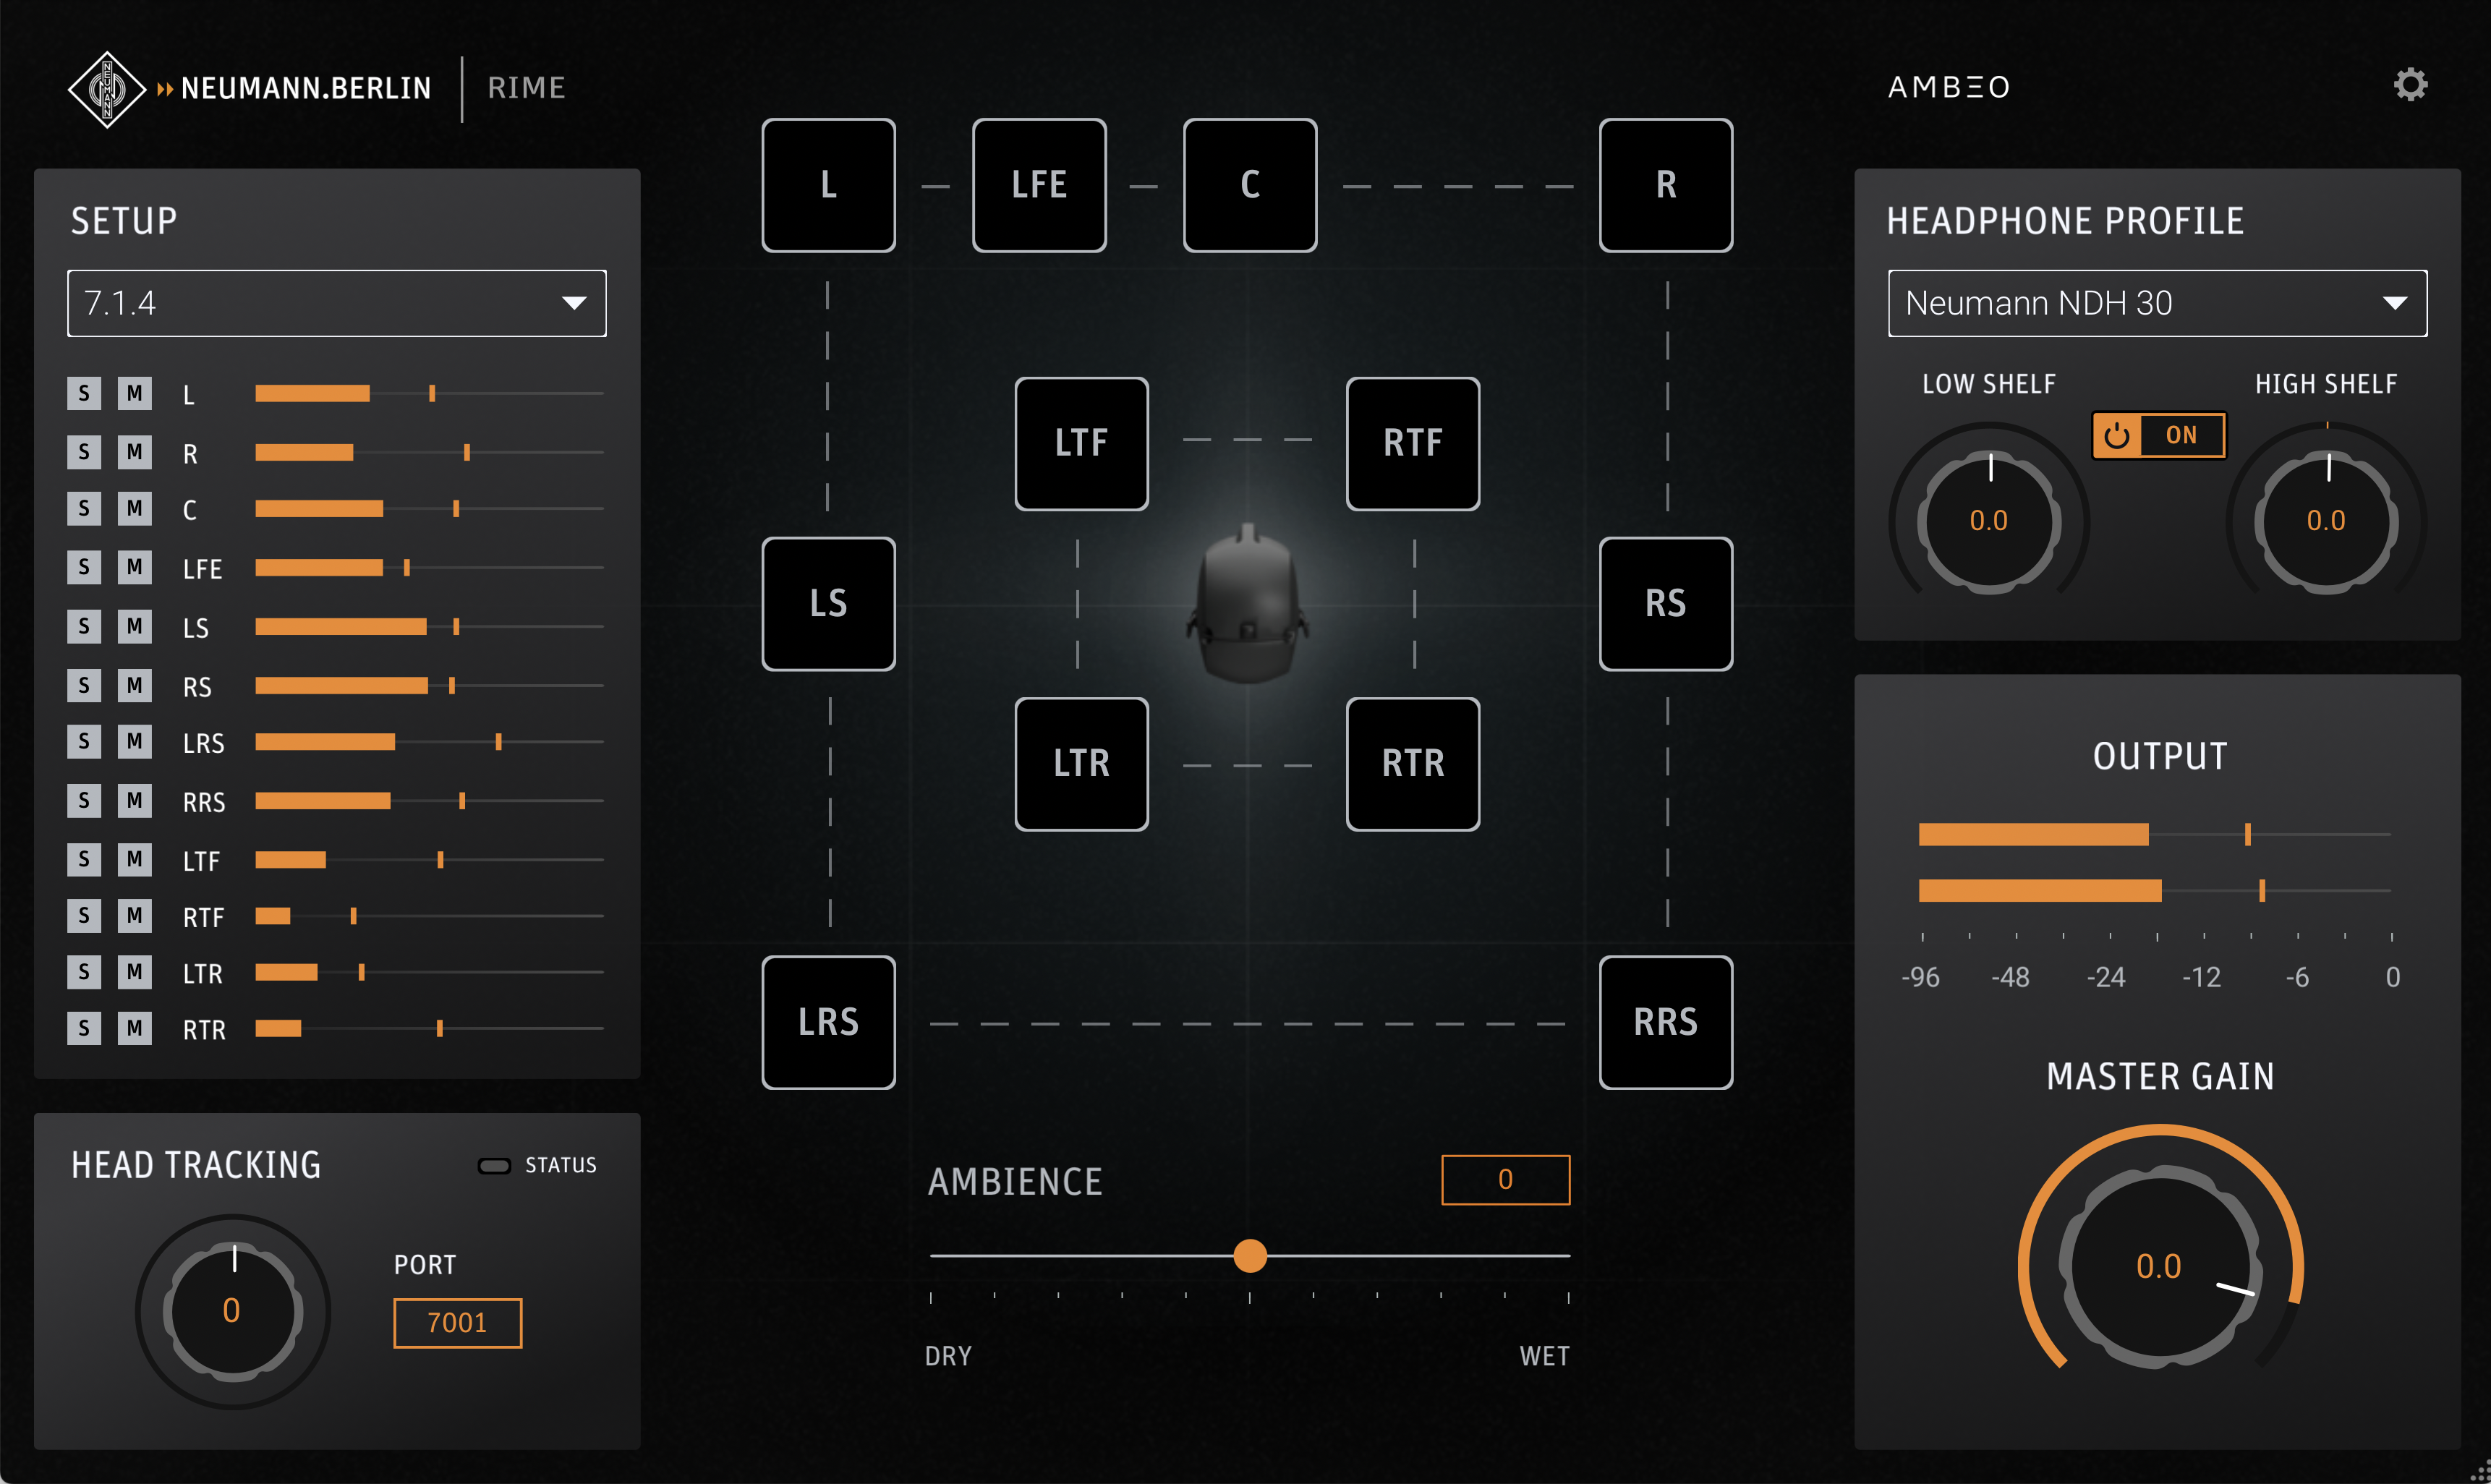2491x1484 pixels.
Task: Disable the headphone shelf ON switch
Action: pos(2158,435)
